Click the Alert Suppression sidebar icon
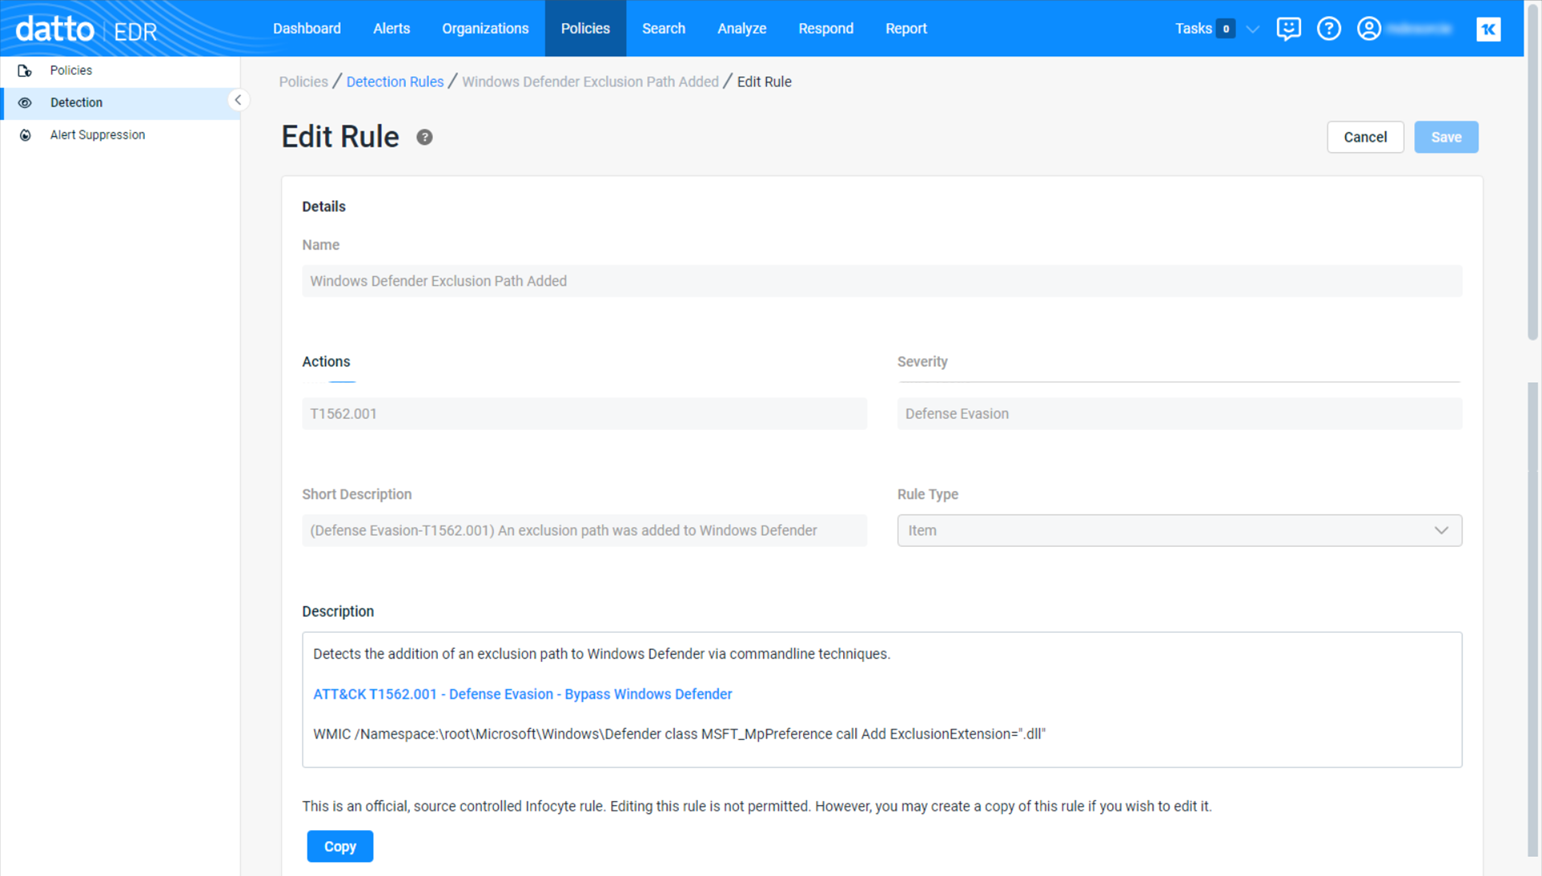This screenshot has width=1542, height=876. click(x=25, y=135)
